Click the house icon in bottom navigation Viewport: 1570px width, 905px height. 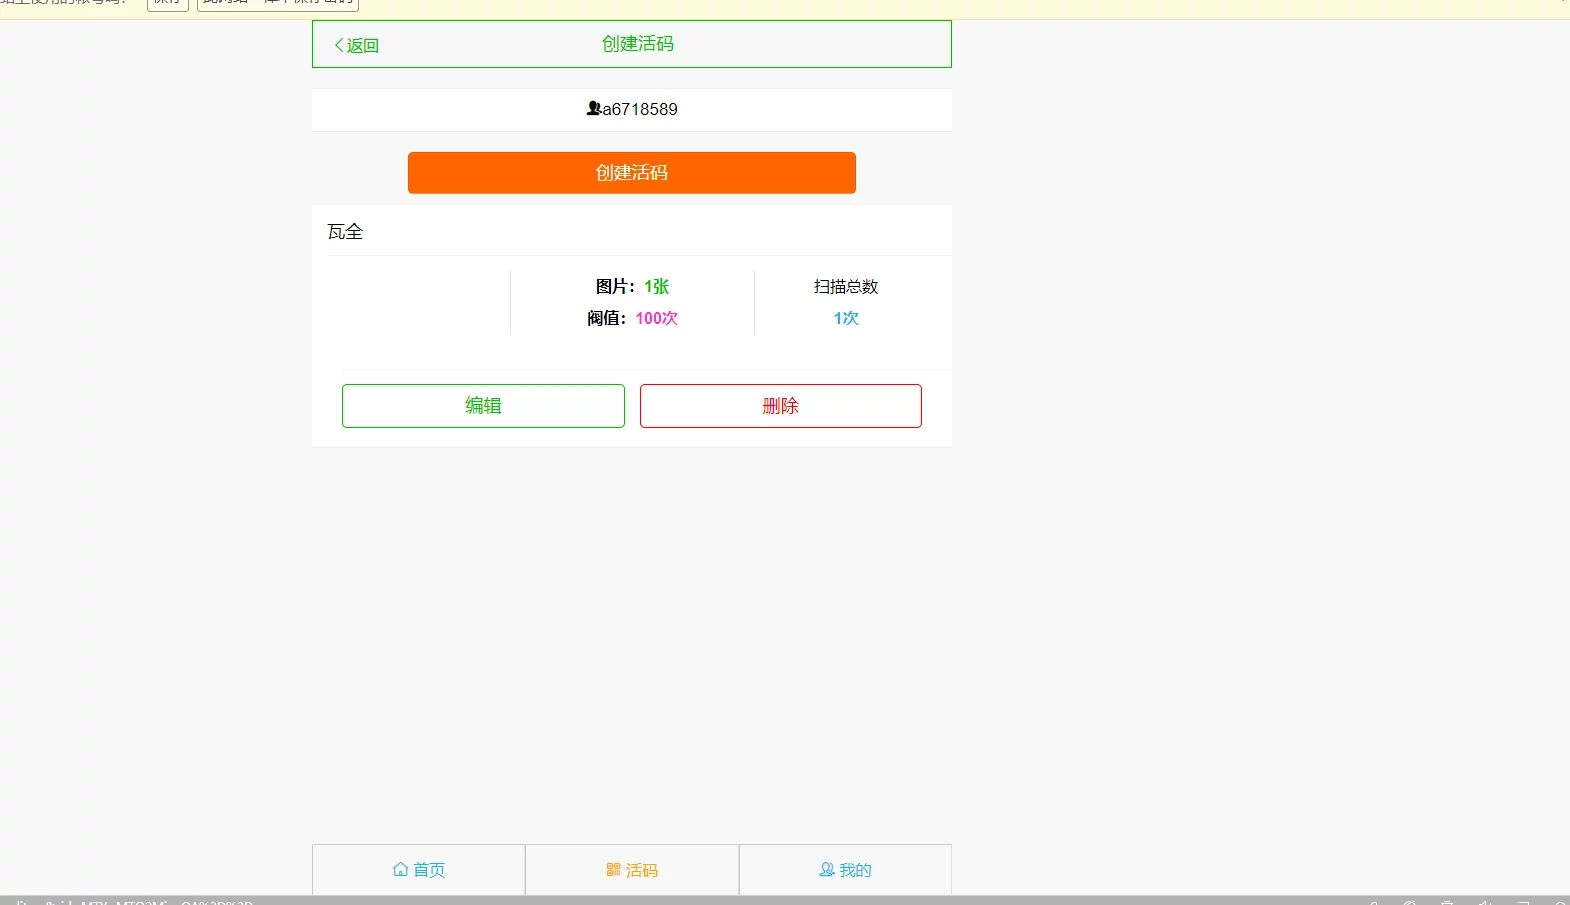[400, 869]
